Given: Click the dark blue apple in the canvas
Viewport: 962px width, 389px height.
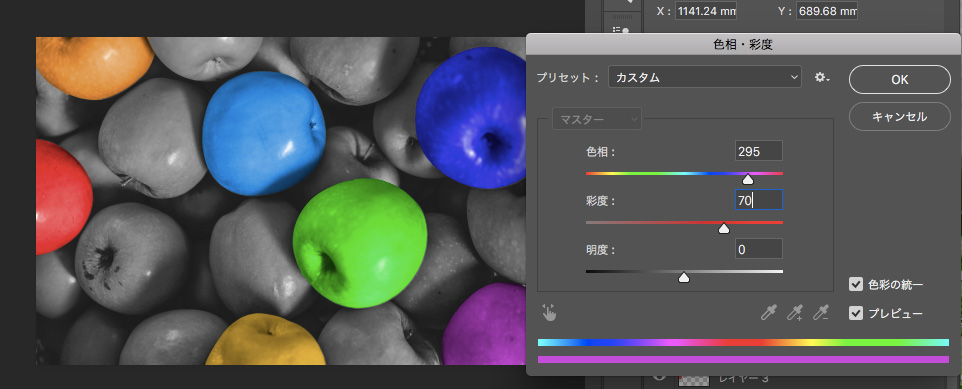Looking at the screenshot, I should [472, 117].
